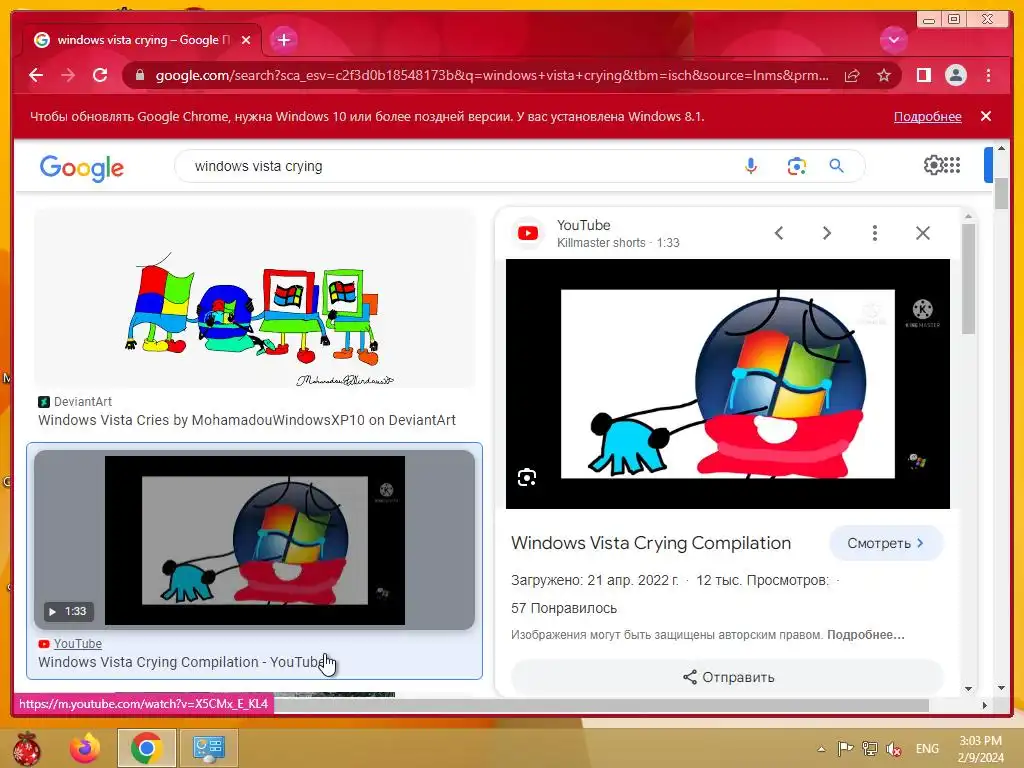
Task: Click the Christmas ornament Start button
Action: tap(27, 748)
